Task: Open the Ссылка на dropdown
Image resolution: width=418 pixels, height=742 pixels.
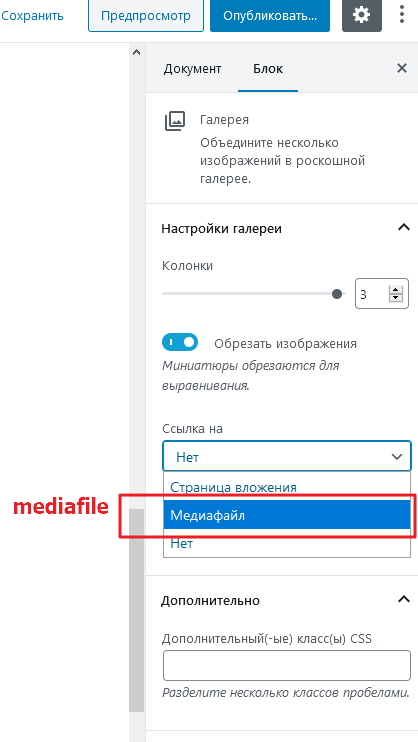Action: (x=287, y=456)
